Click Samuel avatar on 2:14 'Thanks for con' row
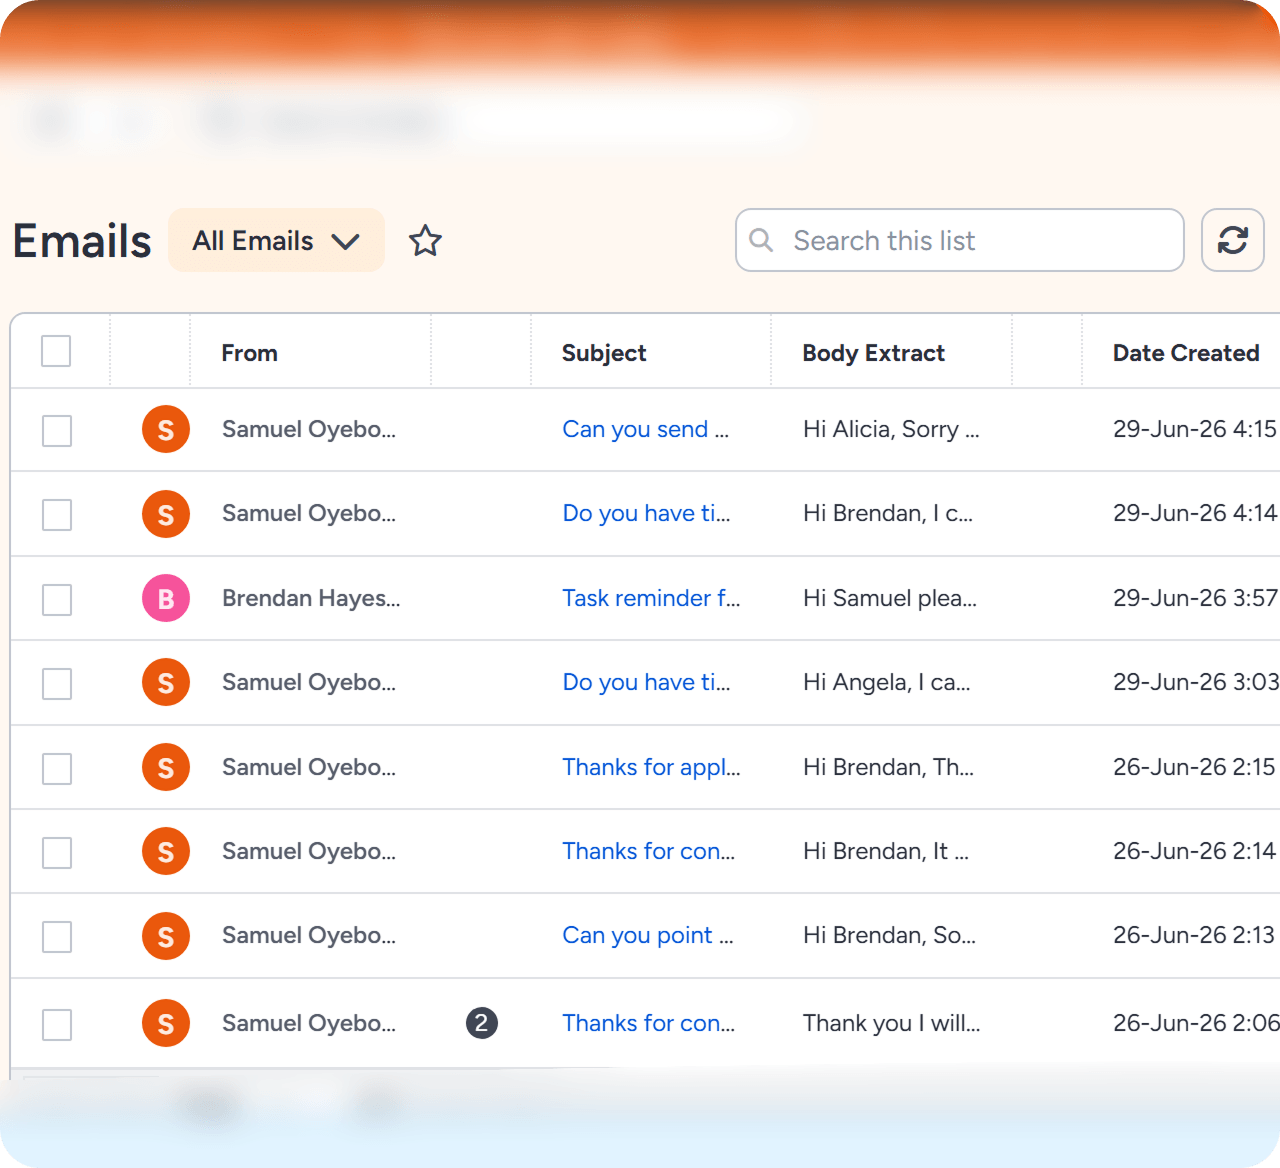The width and height of the screenshot is (1280, 1168). coord(166,851)
